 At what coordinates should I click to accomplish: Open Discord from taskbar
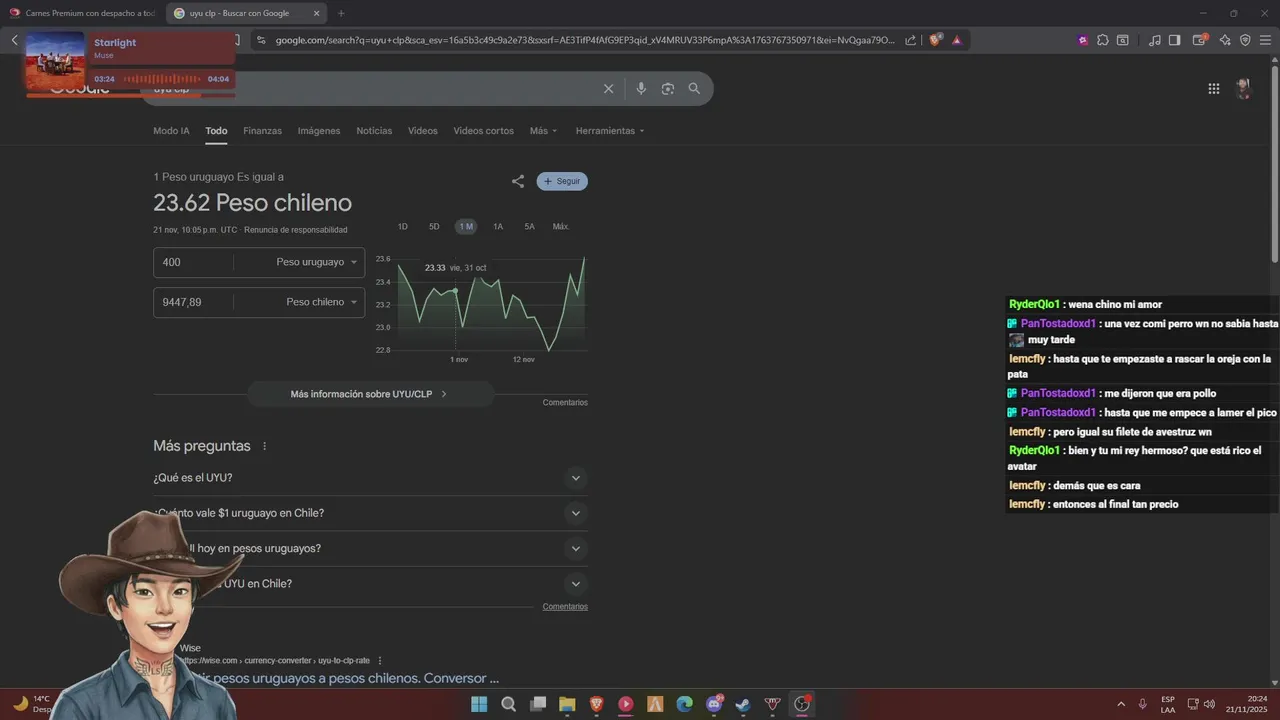(x=714, y=704)
